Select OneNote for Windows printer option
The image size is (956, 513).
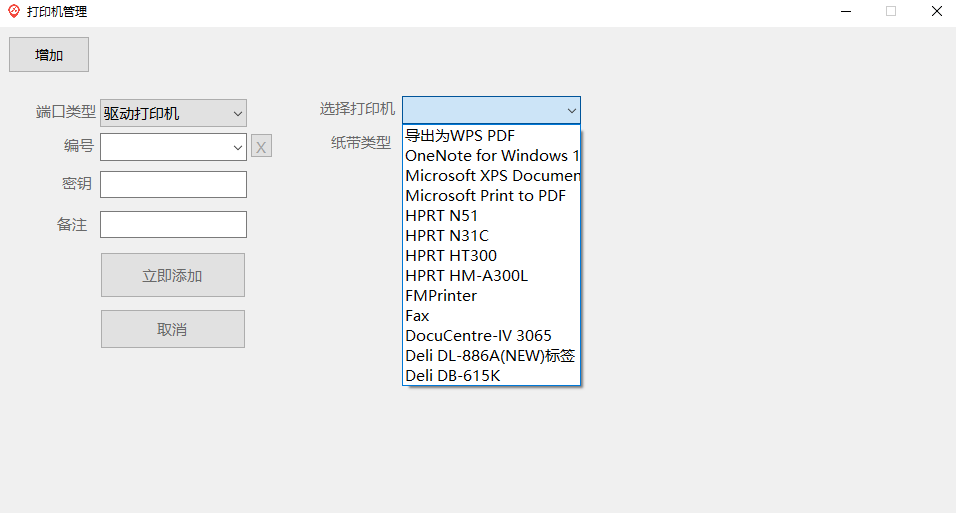(491, 156)
